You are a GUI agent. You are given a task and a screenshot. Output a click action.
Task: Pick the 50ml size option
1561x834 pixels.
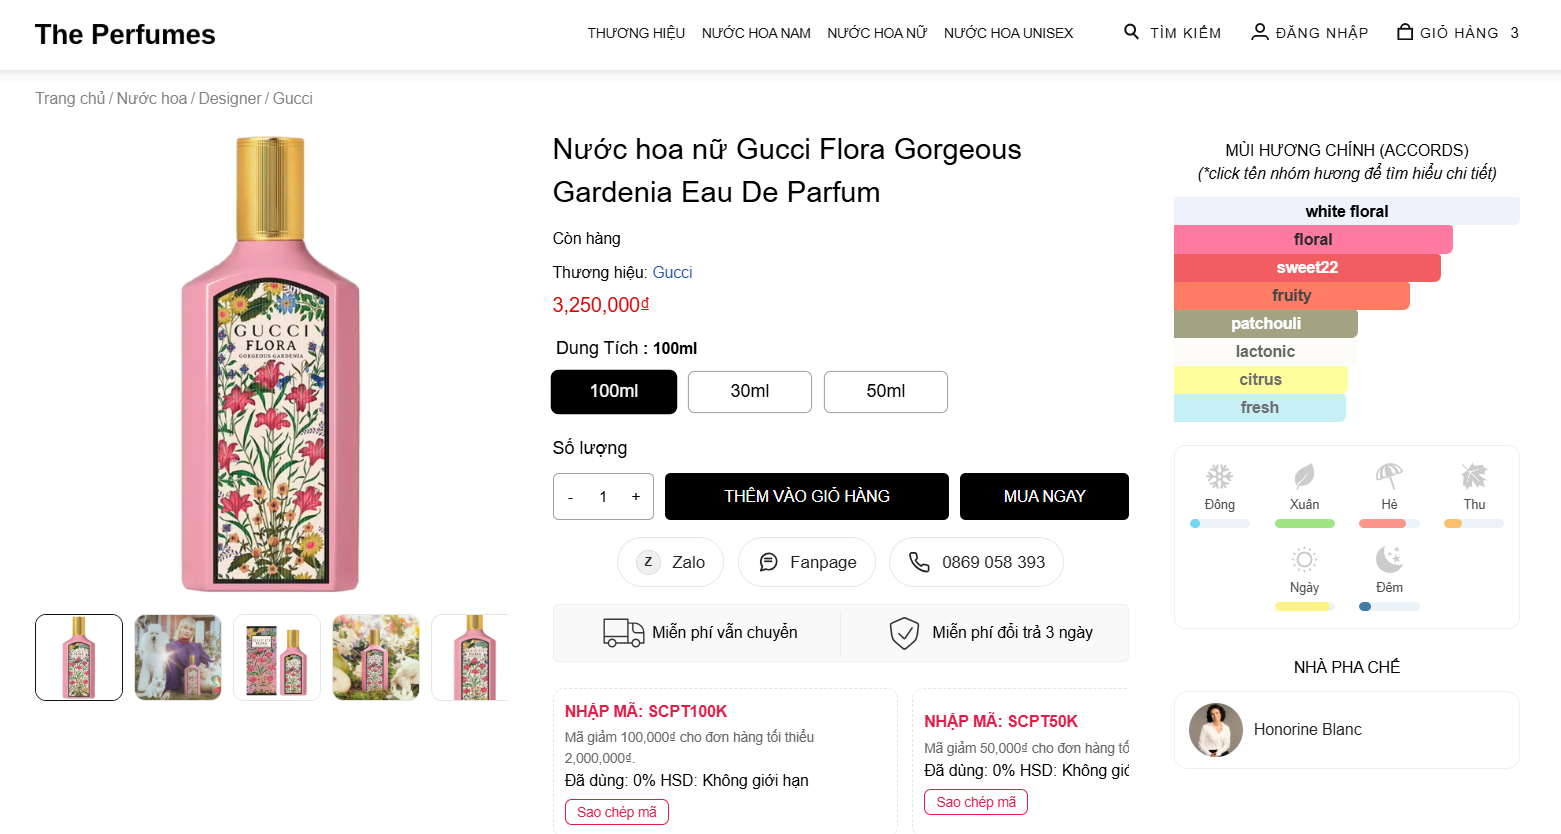[886, 391]
